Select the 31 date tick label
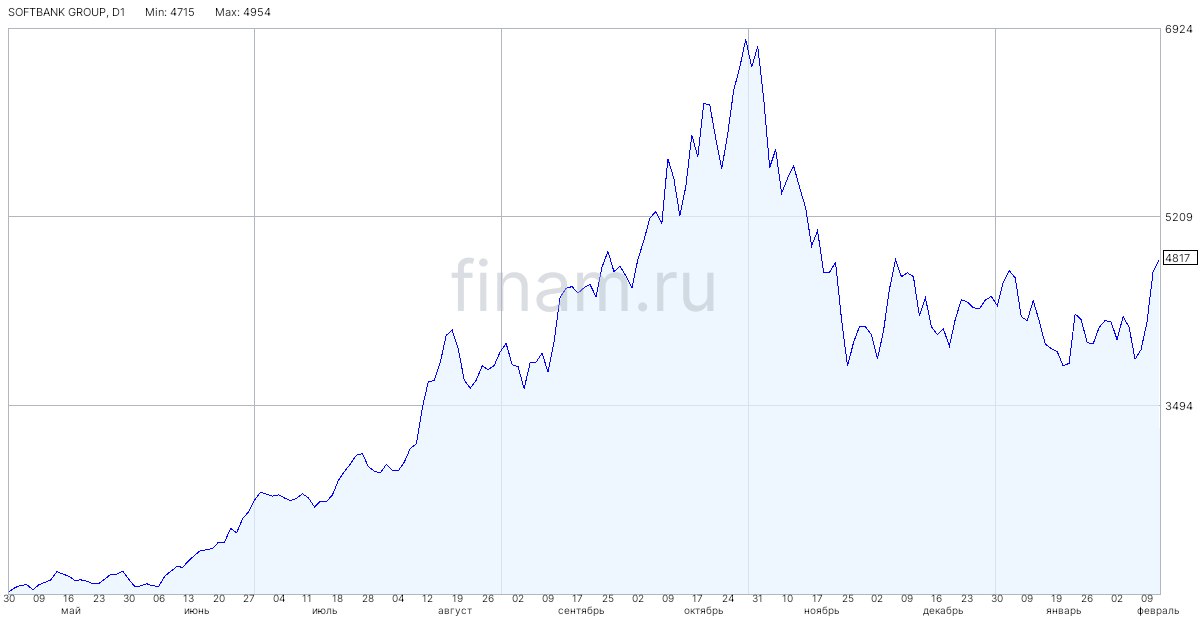1200x630 pixels. click(x=757, y=599)
